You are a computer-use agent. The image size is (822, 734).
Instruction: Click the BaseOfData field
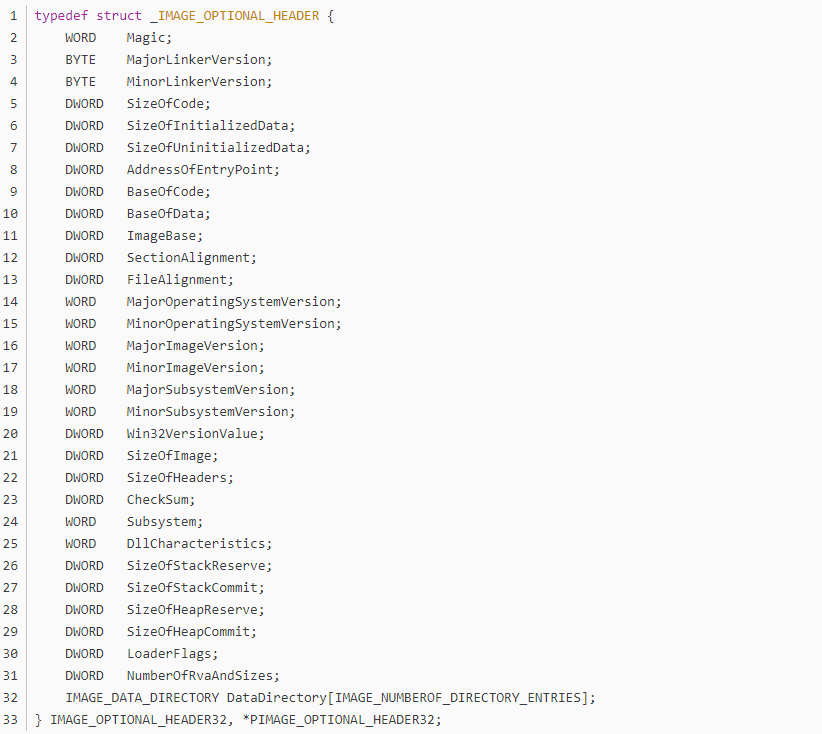[x=165, y=214]
